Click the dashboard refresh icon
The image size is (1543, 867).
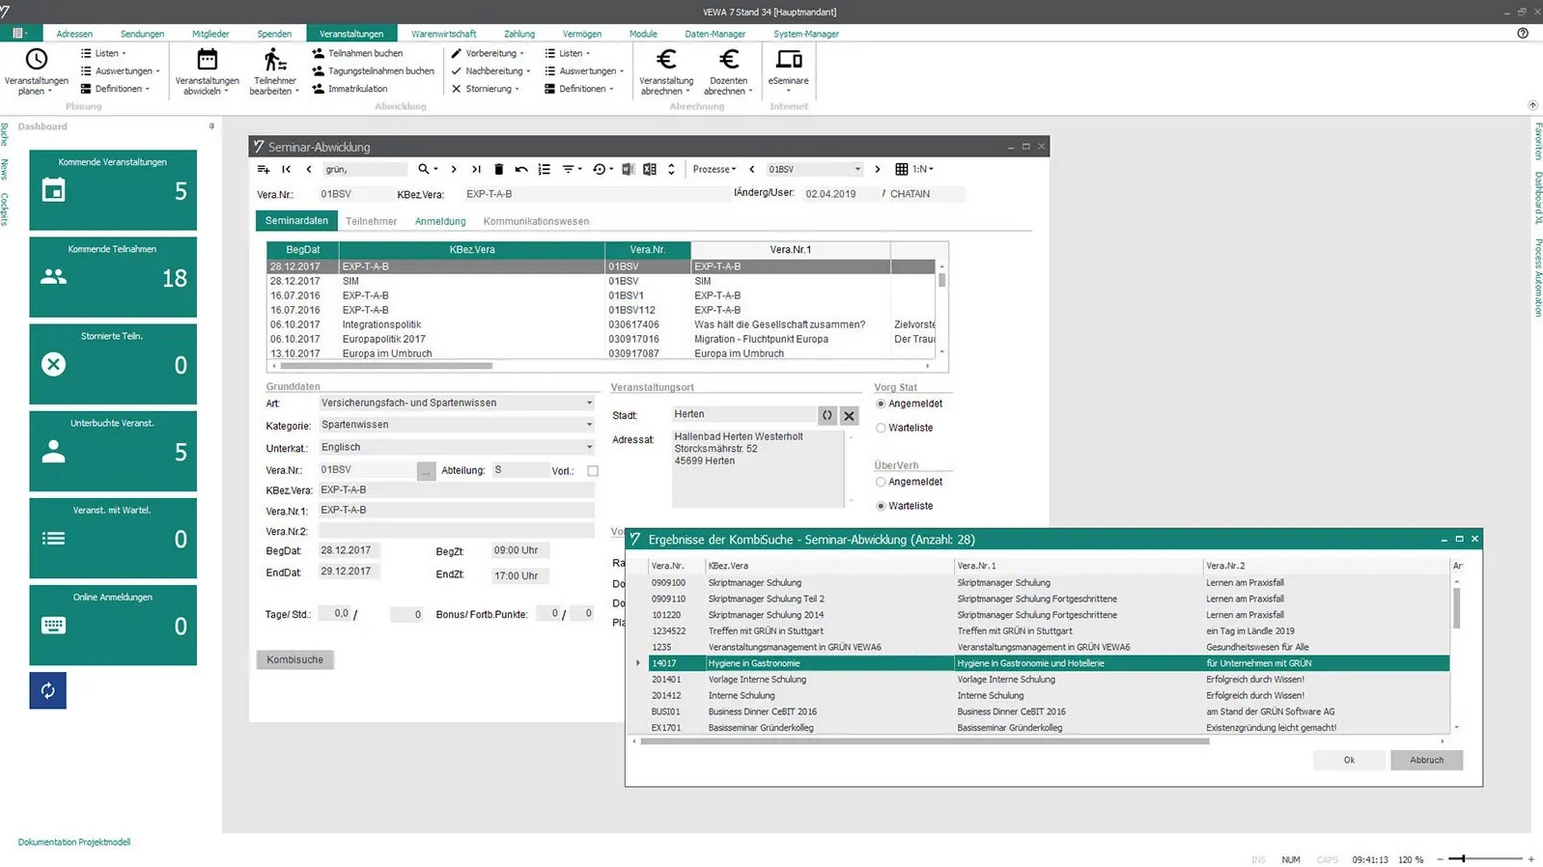[48, 690]
